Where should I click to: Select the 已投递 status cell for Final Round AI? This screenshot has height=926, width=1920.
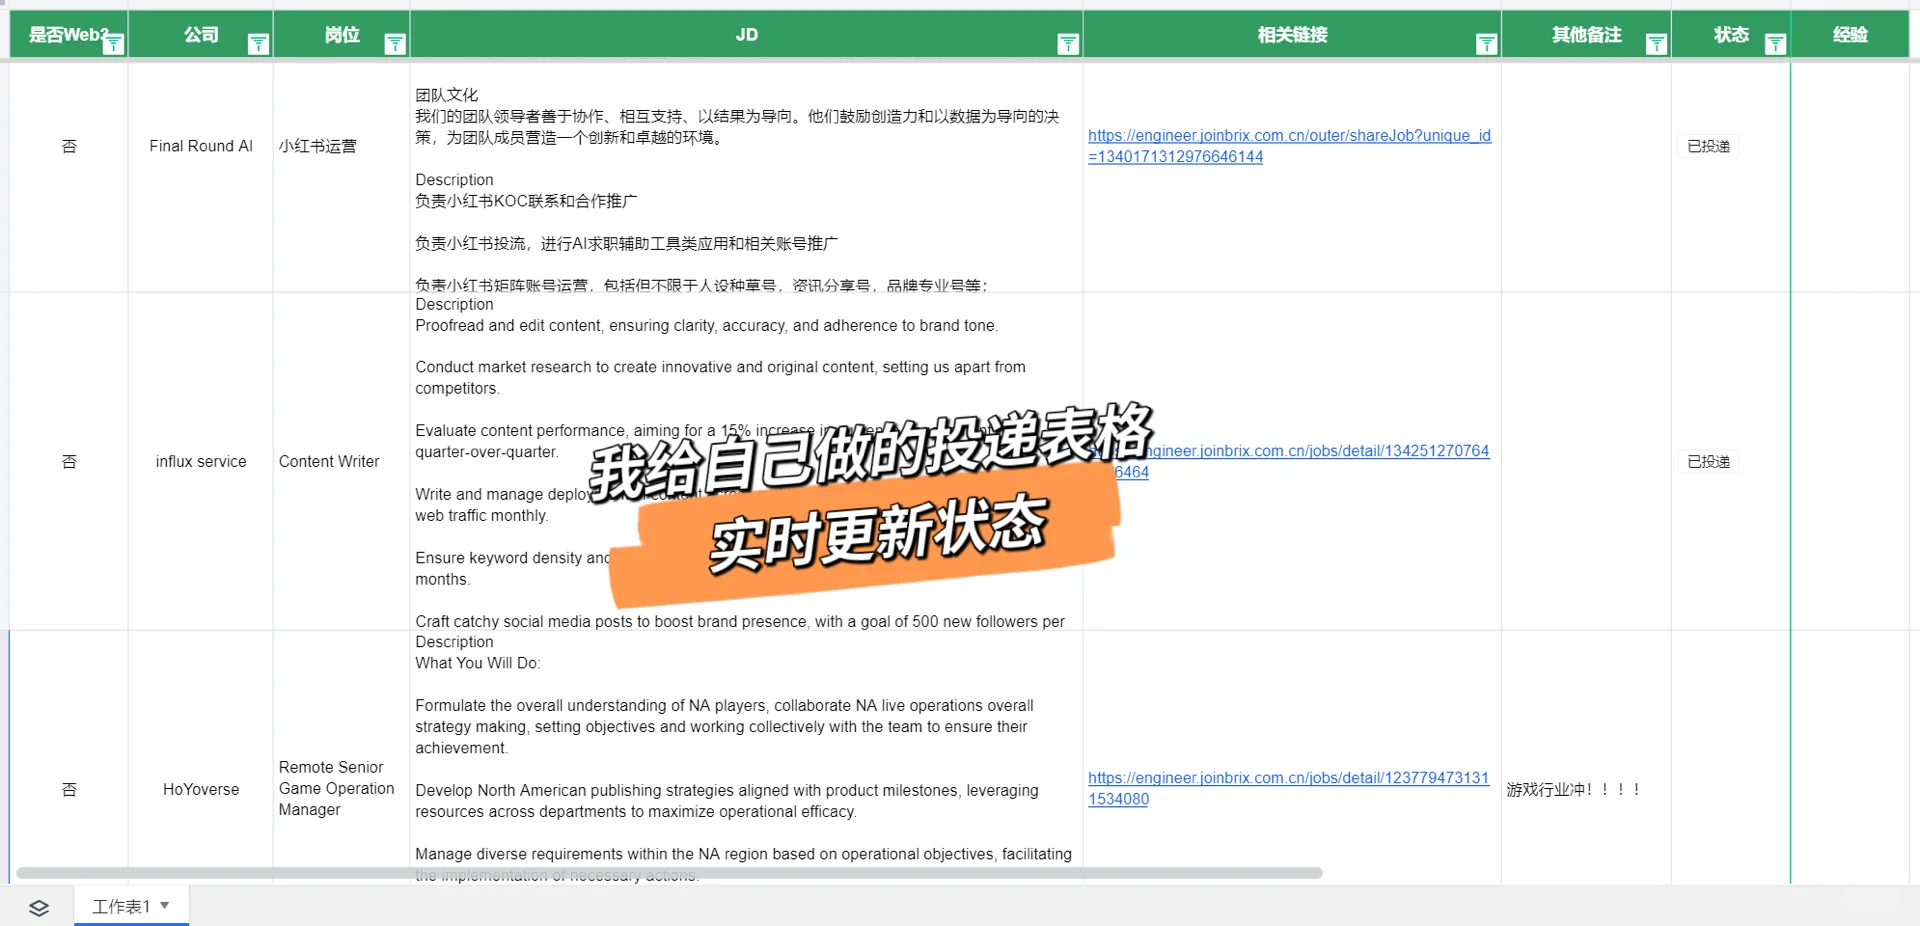tap(1707, 146)
